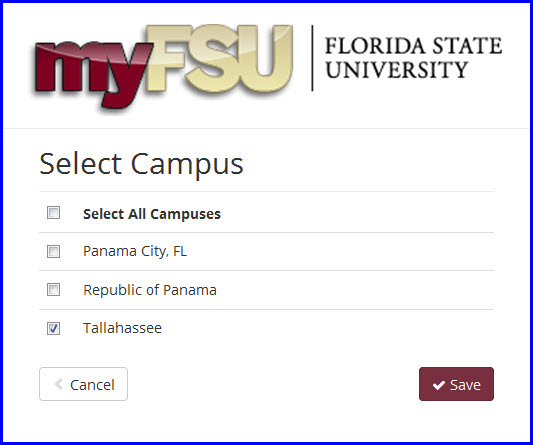Click the white checkmark icon inside Save
The image size is (533, 445).
(439, 385)
